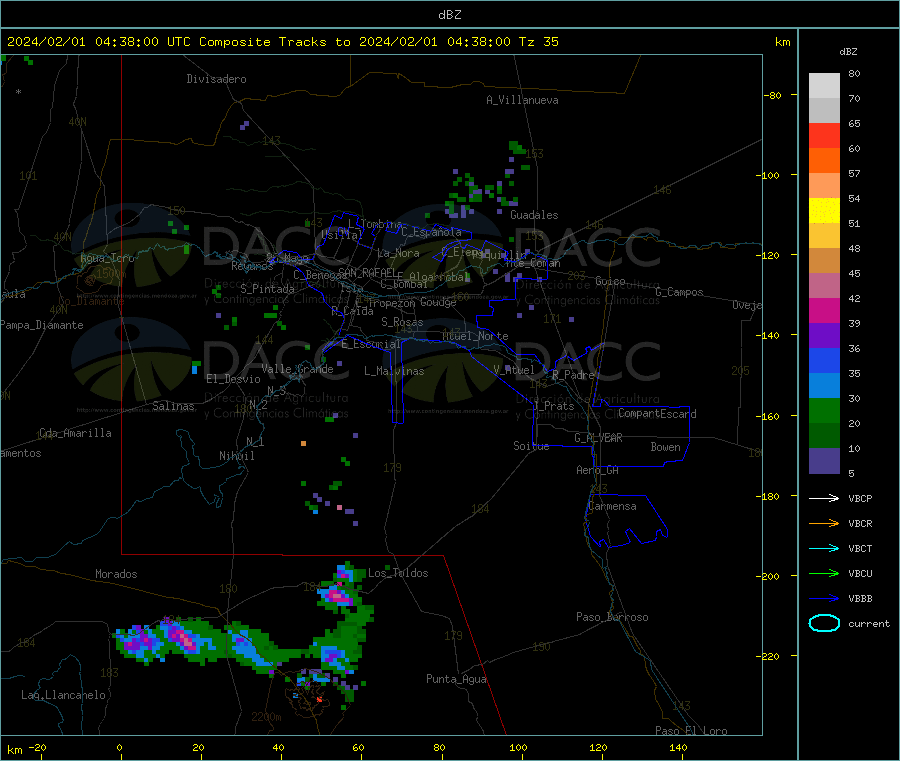This screenshot has width=900, height=761.
Task: Click the Guadales map label
Action: pos(534,215)
